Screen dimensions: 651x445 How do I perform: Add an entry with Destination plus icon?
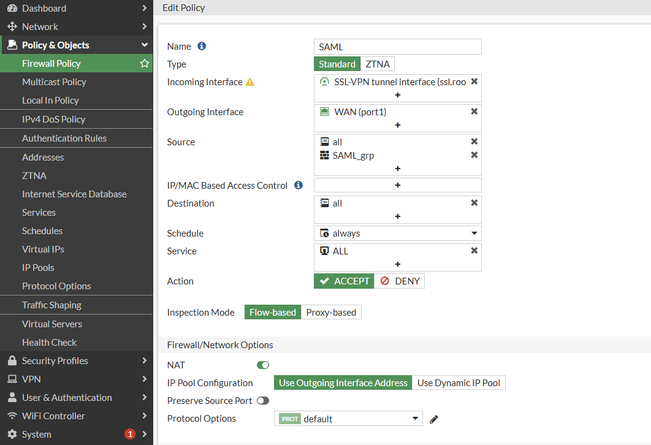(x=398, y=216)
